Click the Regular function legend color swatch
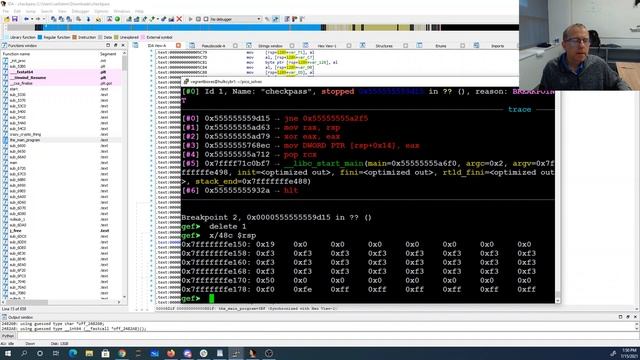Viewport: 640px width, 360px height. 40,37
